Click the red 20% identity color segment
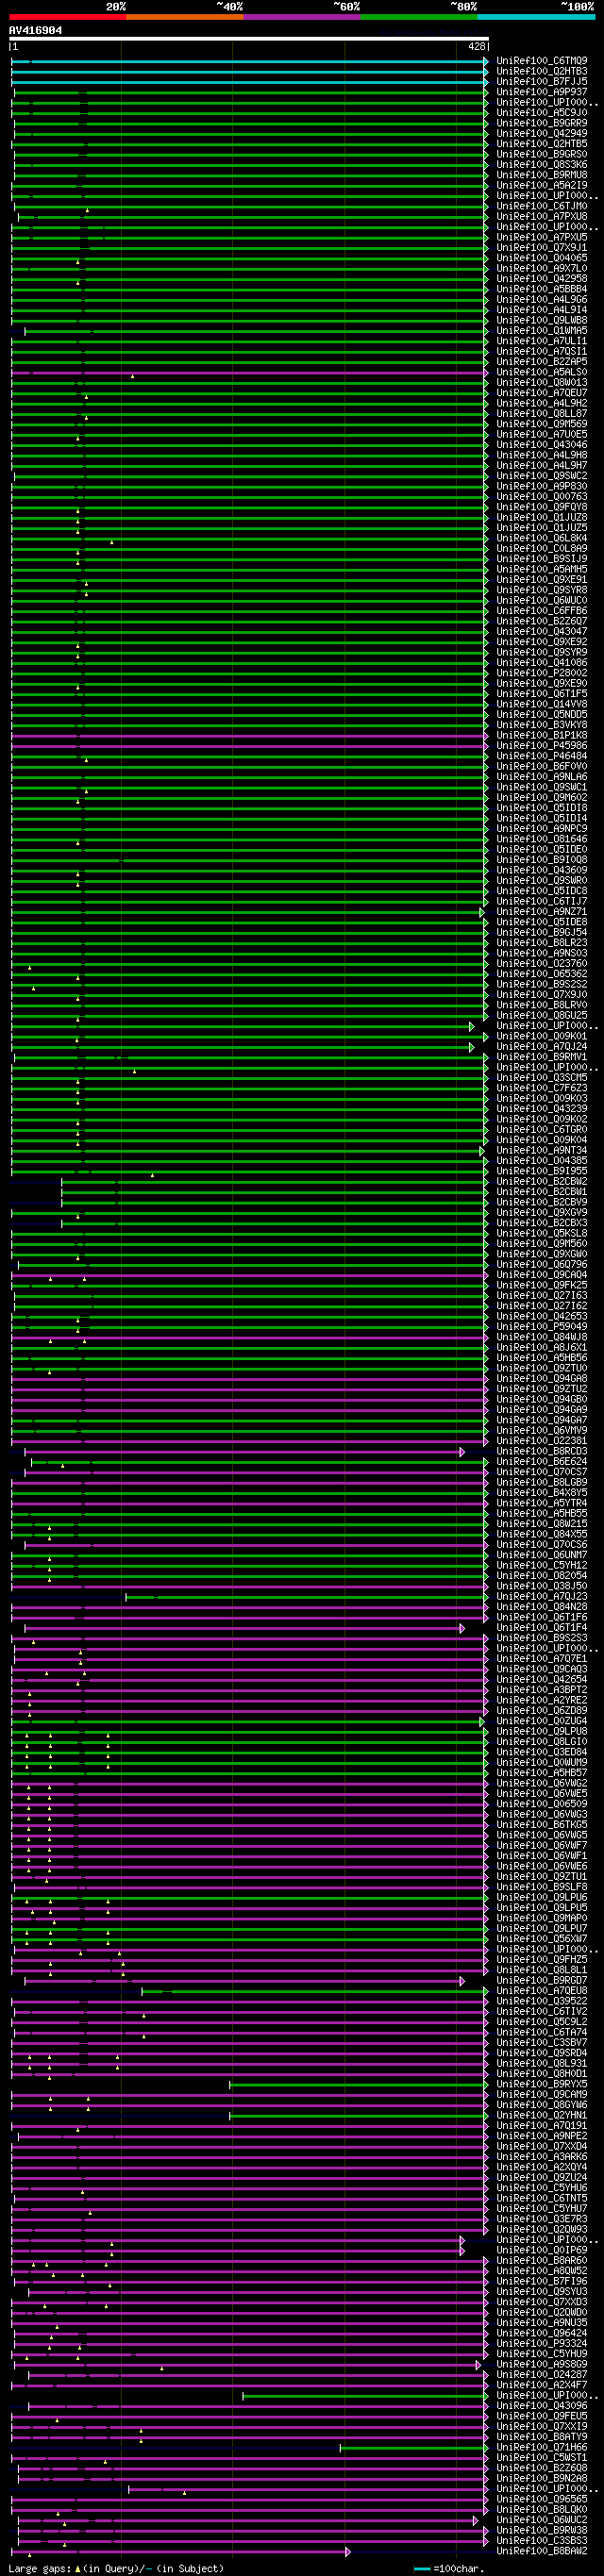The width and height of the screenshot is (604, 2576). [68, 17]
